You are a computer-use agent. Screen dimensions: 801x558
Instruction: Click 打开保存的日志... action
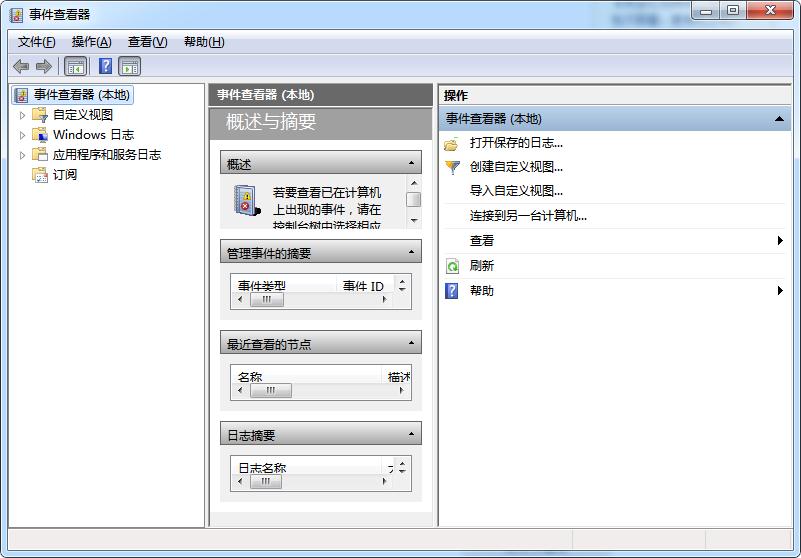point(516,143)
